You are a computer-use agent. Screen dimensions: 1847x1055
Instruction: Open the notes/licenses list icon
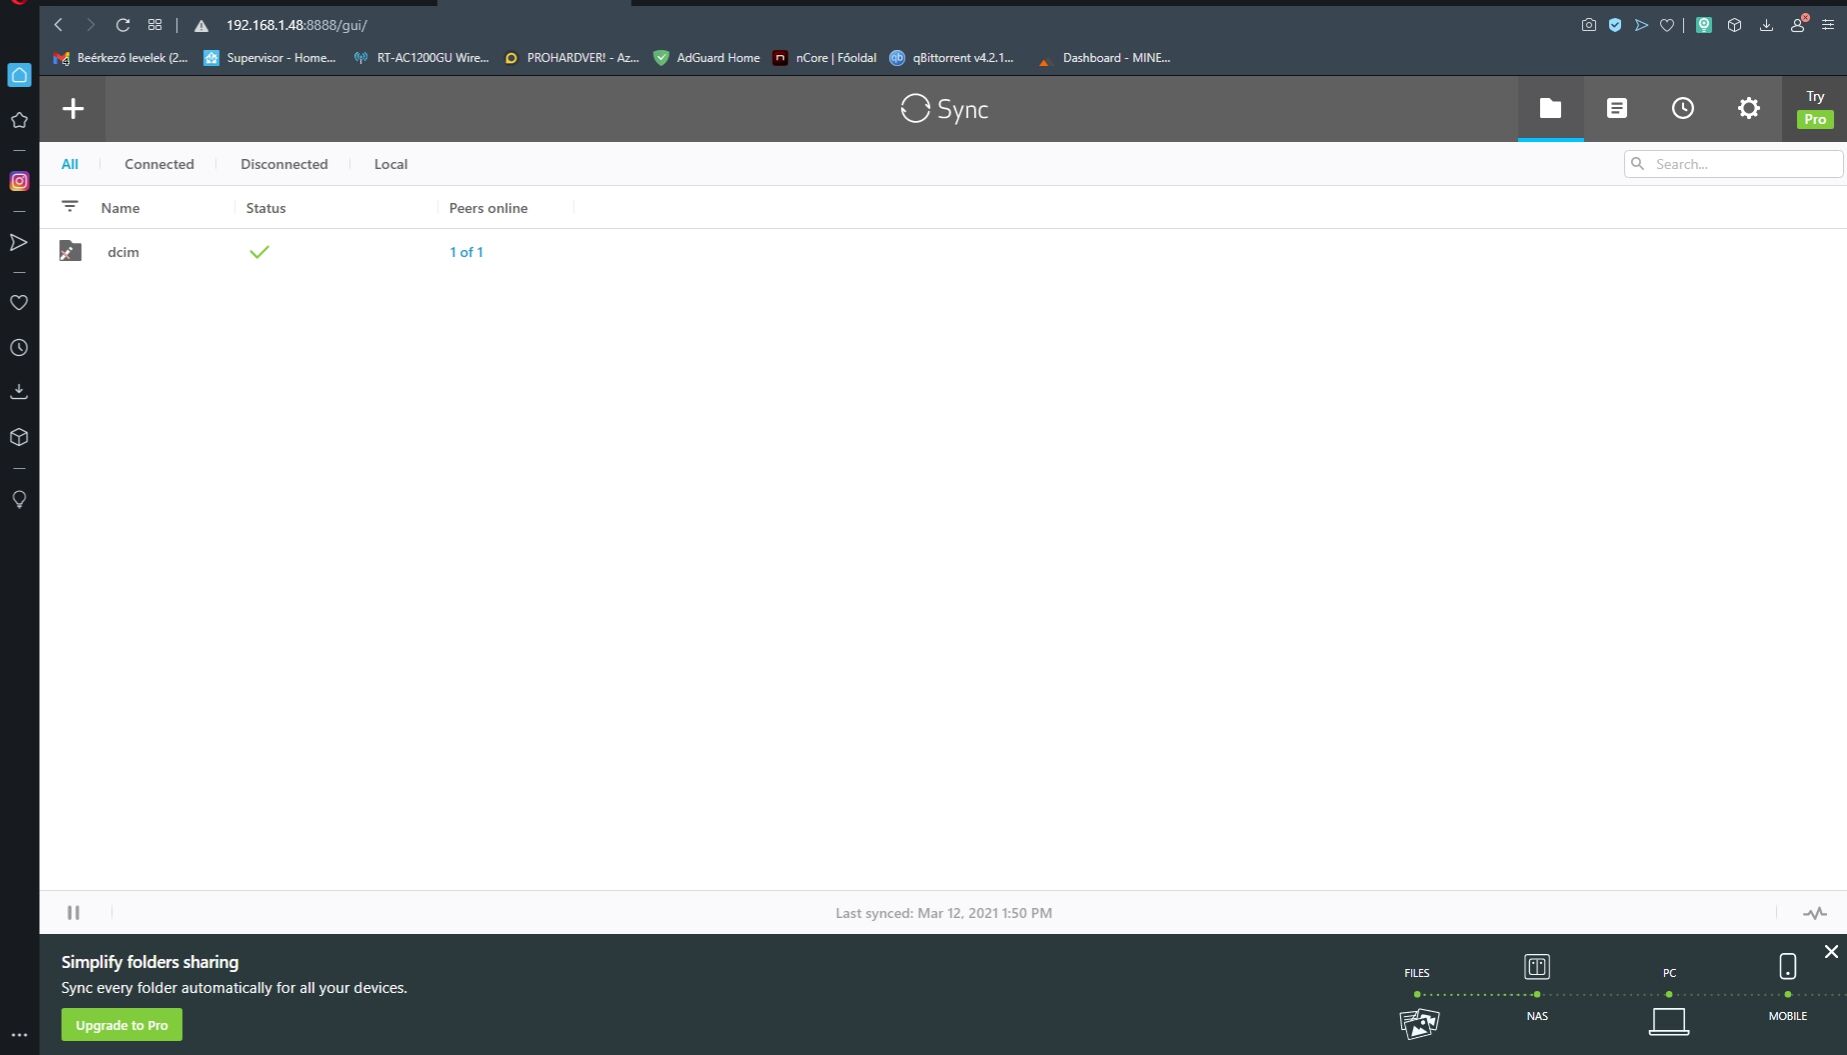pos(1616,109)
